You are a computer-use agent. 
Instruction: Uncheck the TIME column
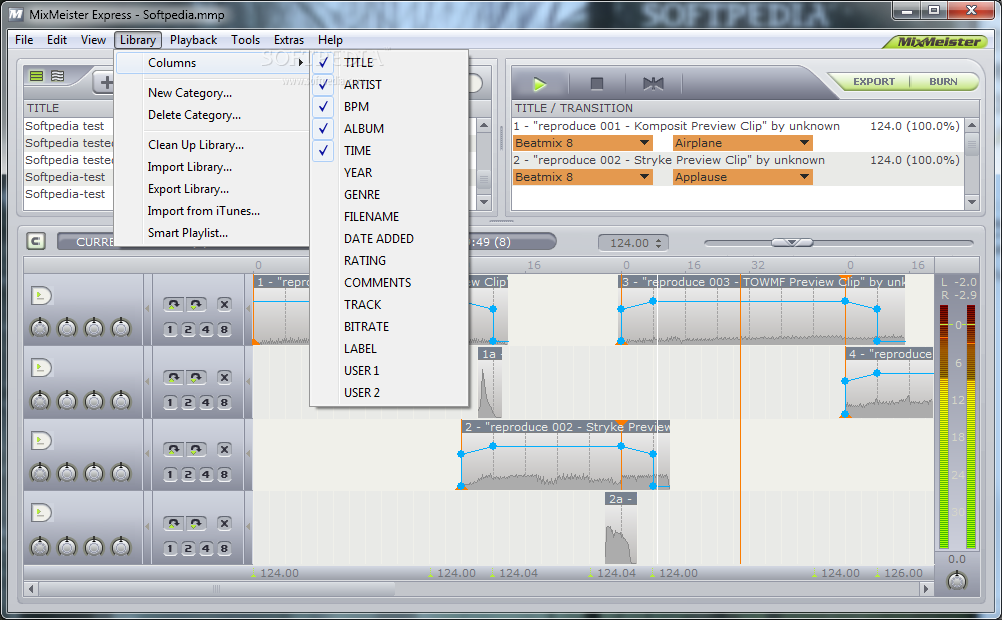tap(389, 151)
